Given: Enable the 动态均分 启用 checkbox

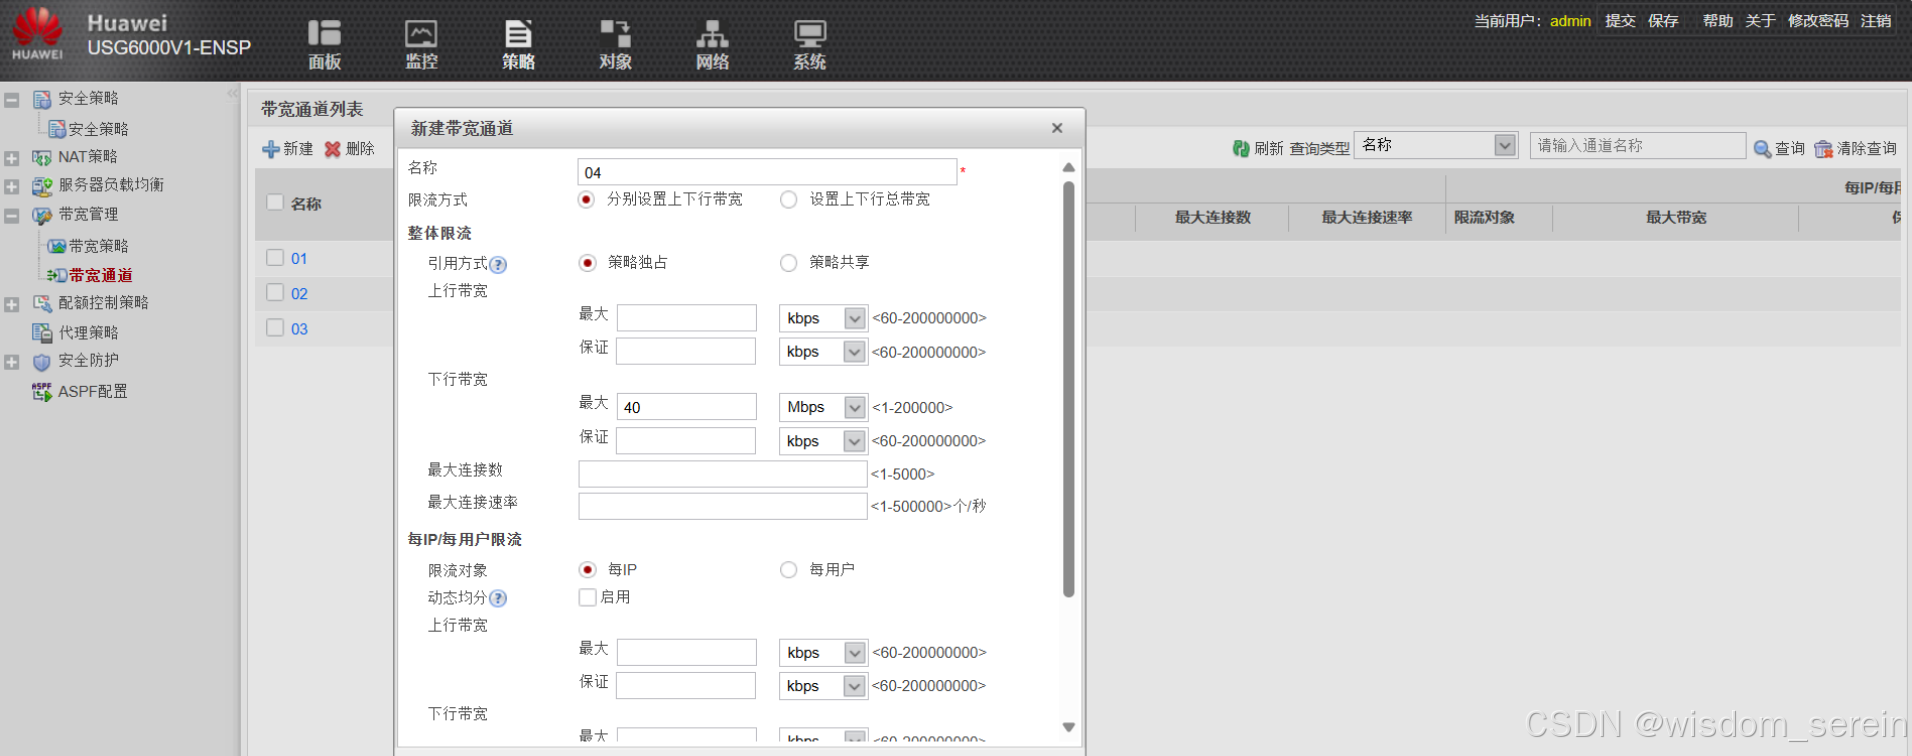Looking at the screenshot, I should pyautogui.click(x=587, y=597).
